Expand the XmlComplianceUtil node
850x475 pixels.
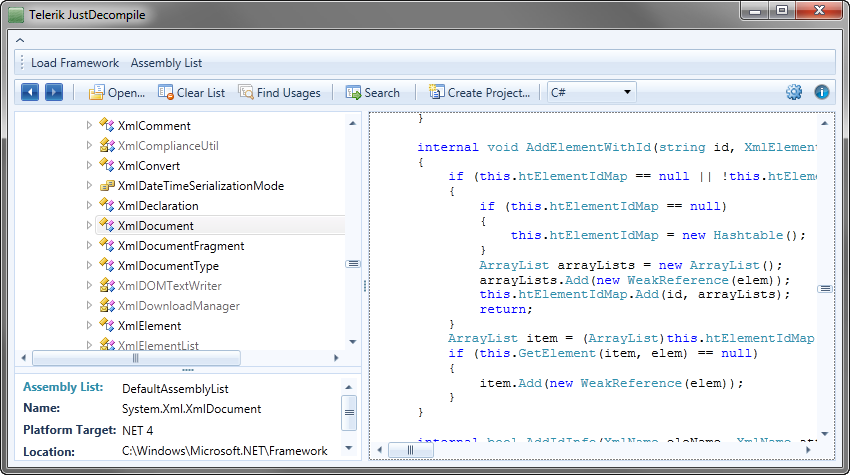89,145
